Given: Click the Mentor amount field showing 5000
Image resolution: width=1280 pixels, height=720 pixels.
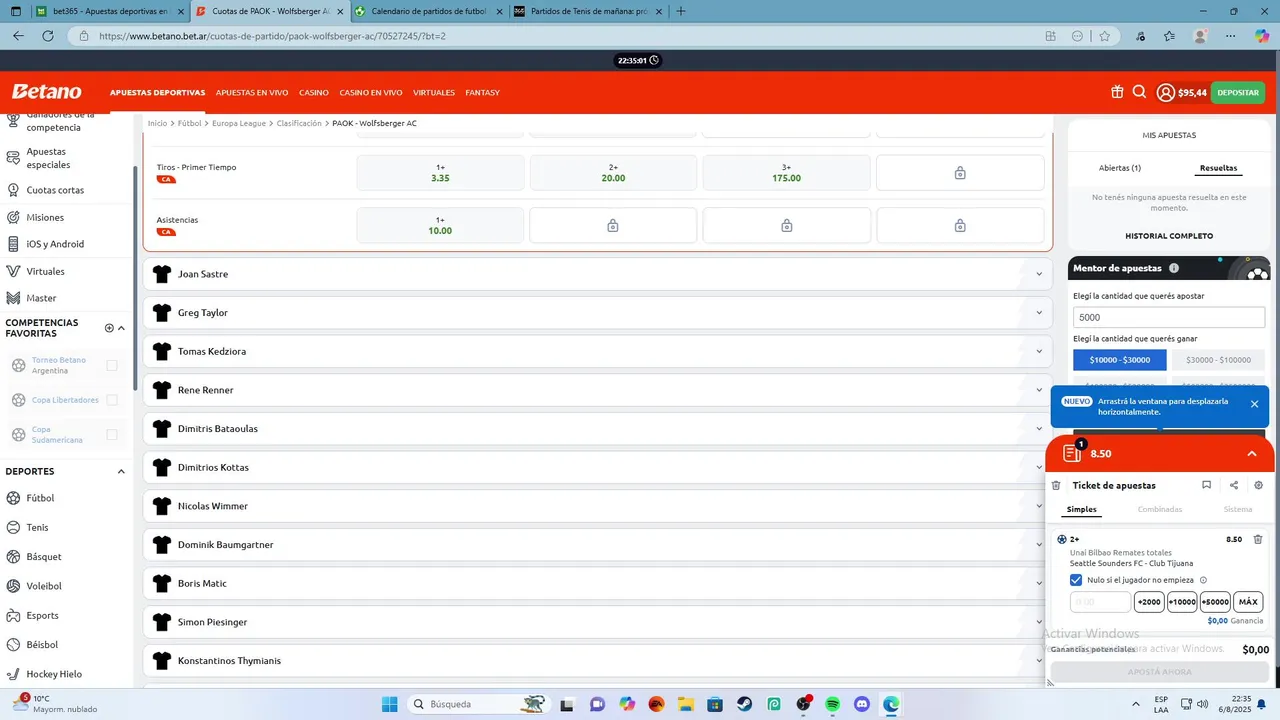Looking at the screenshot, I should (x=1169, y=317).
